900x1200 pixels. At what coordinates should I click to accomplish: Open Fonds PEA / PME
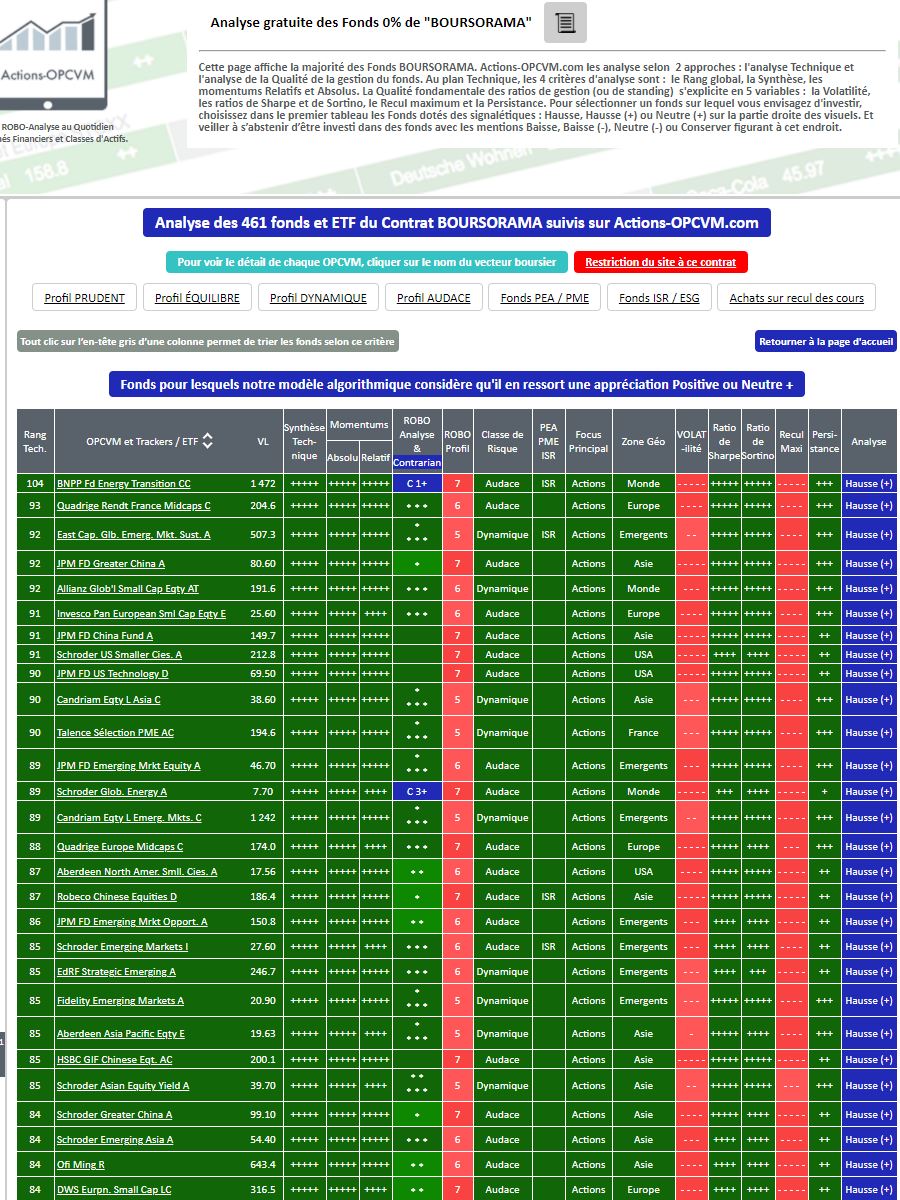coord(545,298)
